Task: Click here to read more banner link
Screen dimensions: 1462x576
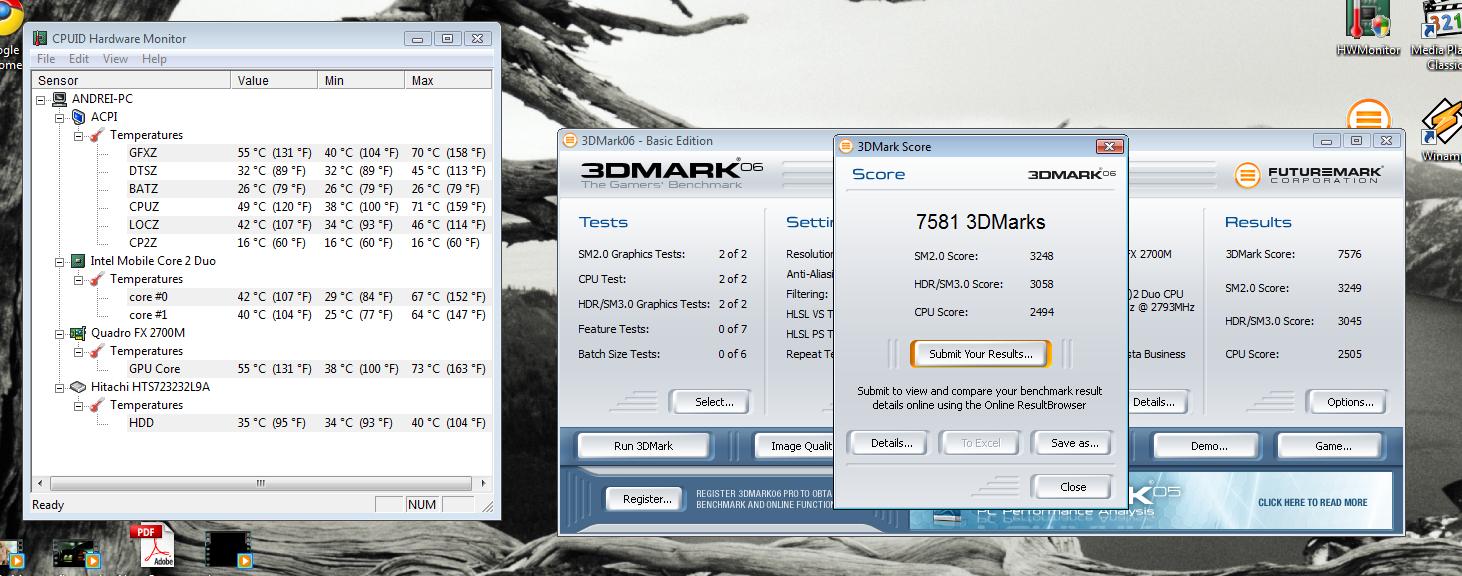Action: coord(1312,502)
